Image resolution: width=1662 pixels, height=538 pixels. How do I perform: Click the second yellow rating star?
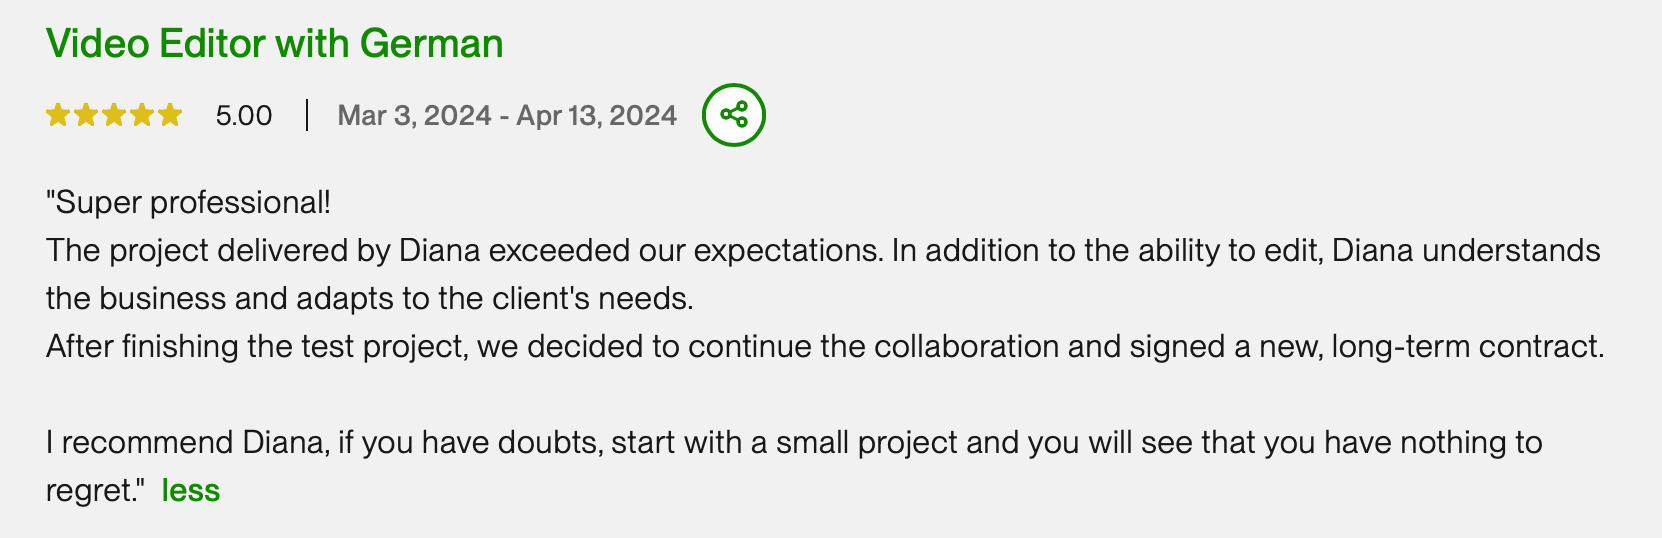[x=86, y=115]
